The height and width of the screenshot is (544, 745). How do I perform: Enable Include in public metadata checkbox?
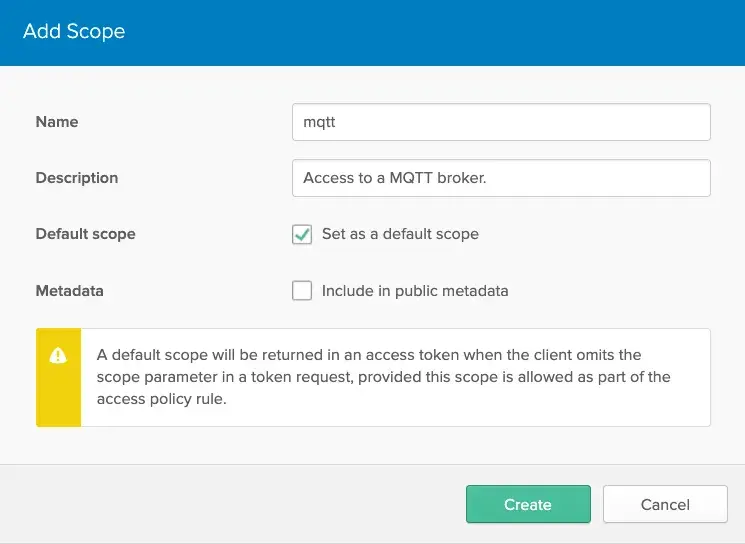[302, 290]
